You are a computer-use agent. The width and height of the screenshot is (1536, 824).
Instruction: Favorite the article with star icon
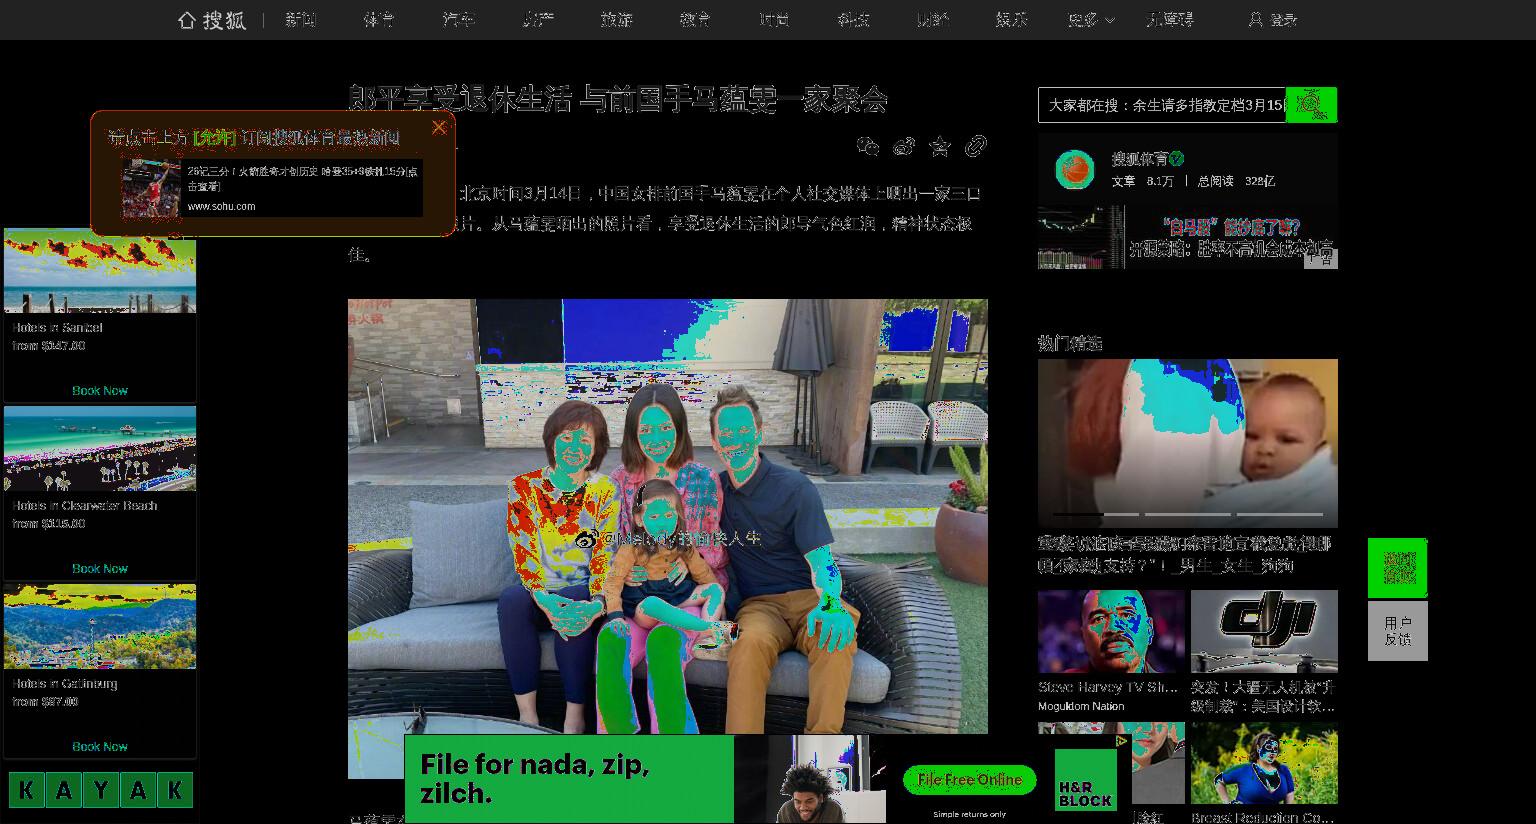[x=940, y=147]
